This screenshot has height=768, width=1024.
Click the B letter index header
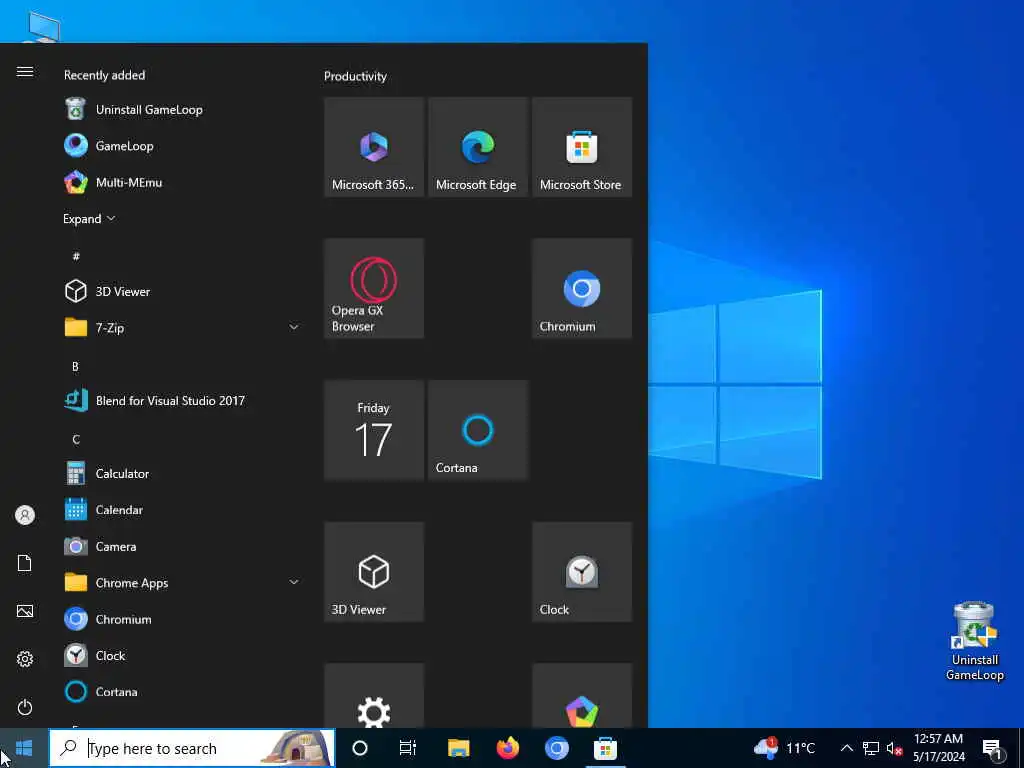click(x=75, y=366)
